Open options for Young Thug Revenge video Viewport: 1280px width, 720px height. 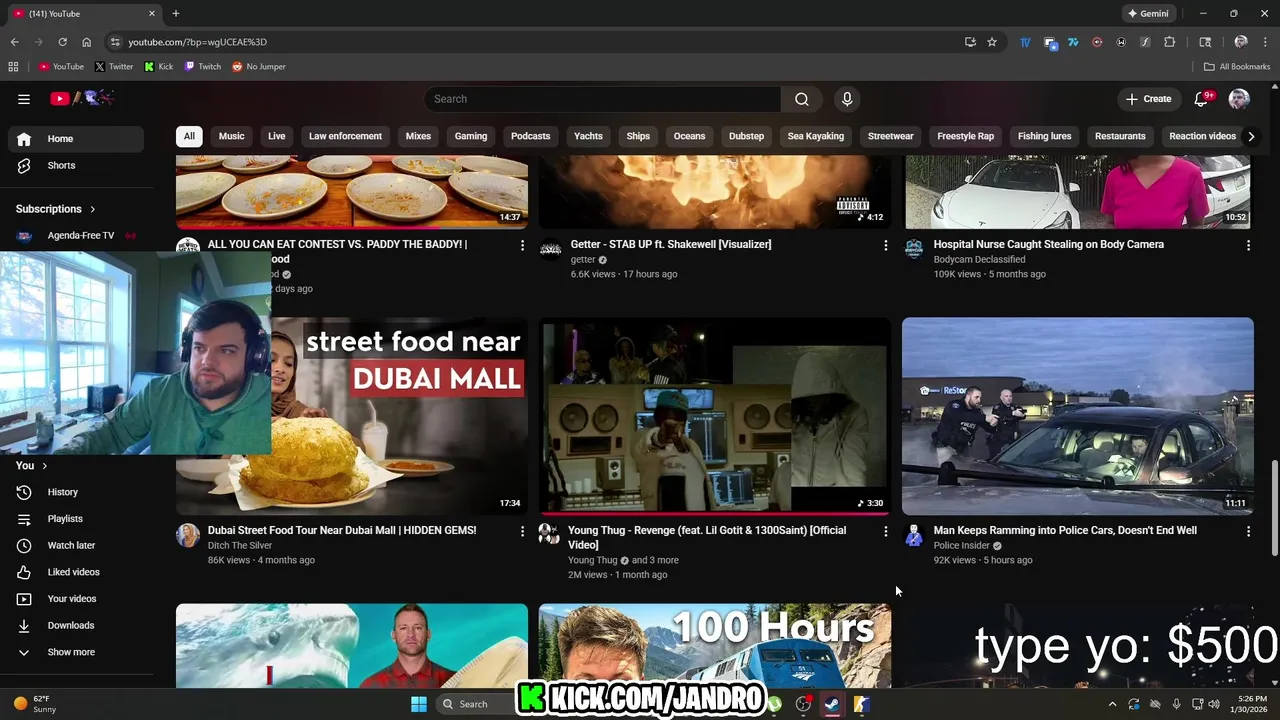click(885, 531)
